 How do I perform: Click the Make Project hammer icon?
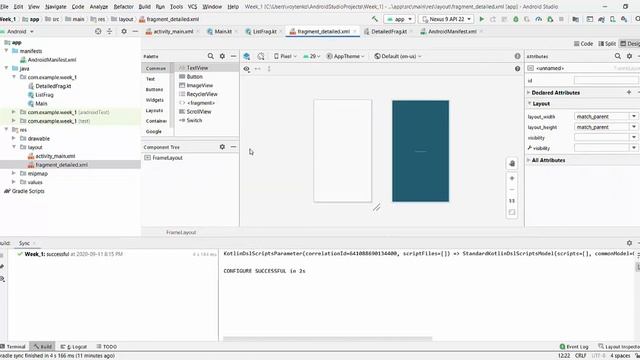point(375,19)
